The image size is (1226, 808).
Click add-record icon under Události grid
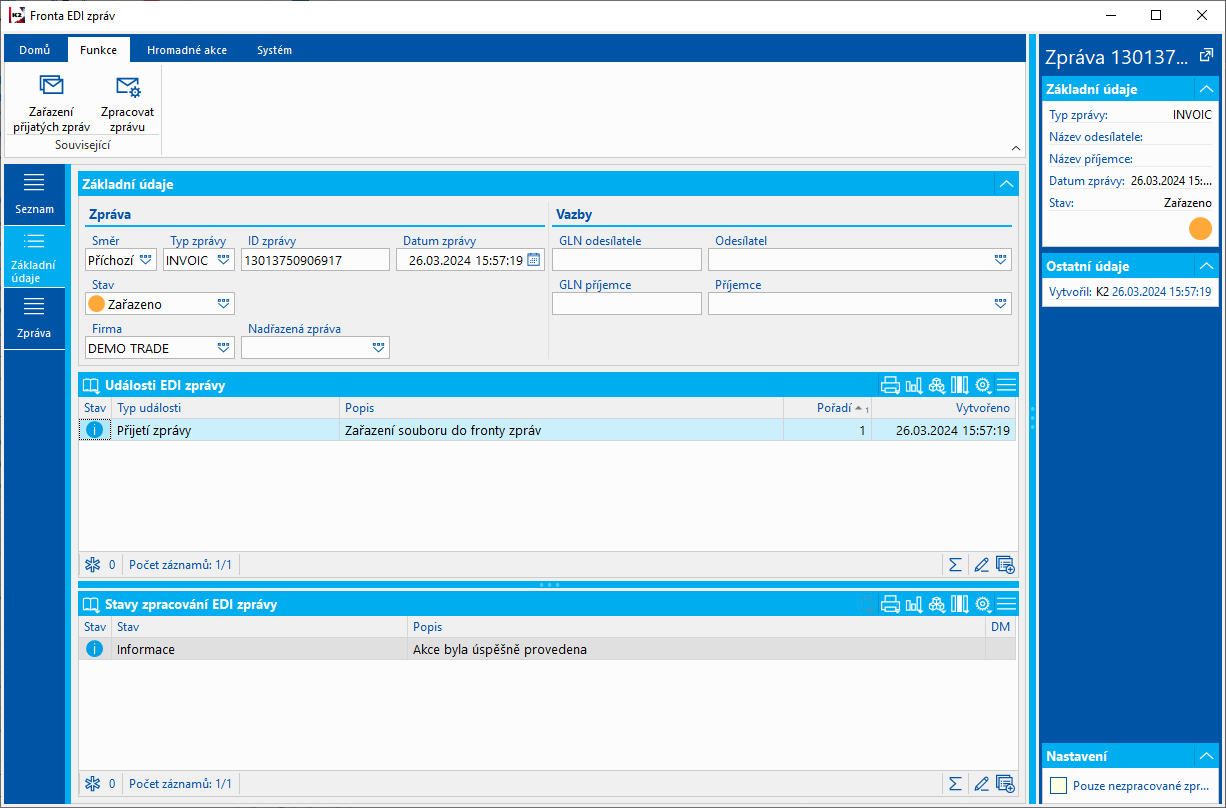click(1005, 565)
